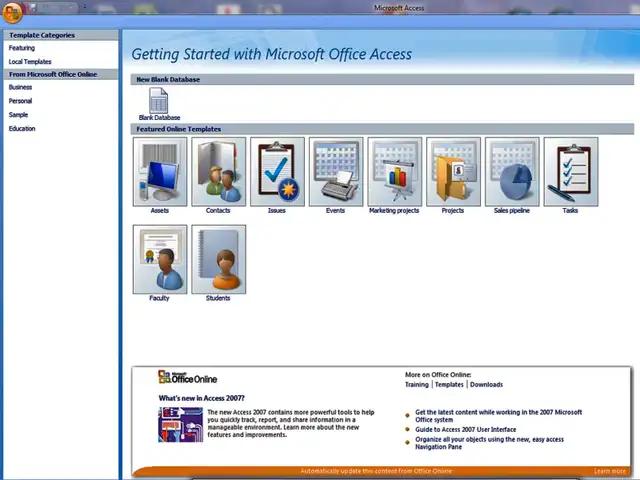This screenshot has height=480, width=640.
Task: Select the Issues template
Action: (277, 176)
